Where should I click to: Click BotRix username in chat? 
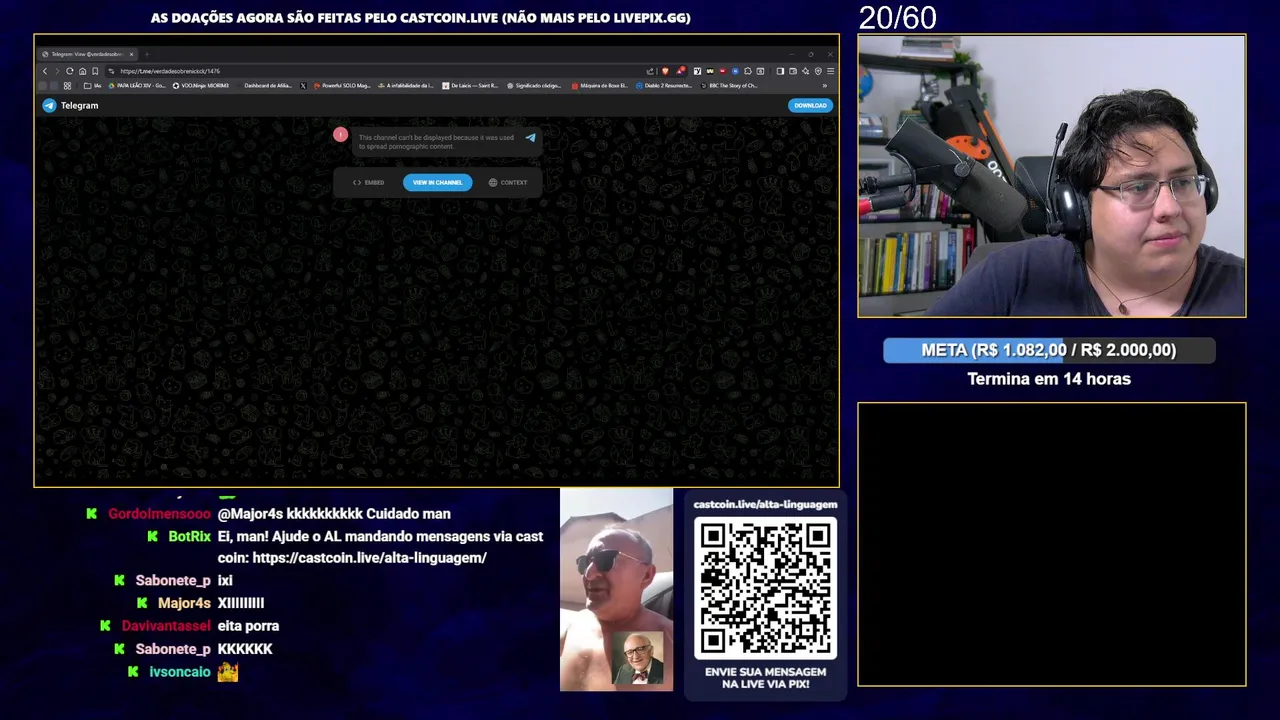click(189, 537)
